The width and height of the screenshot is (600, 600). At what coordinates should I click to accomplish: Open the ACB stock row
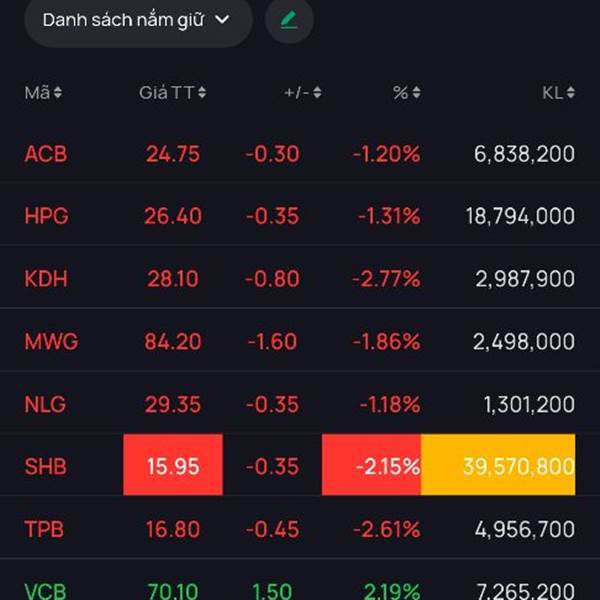pos(300,154)
